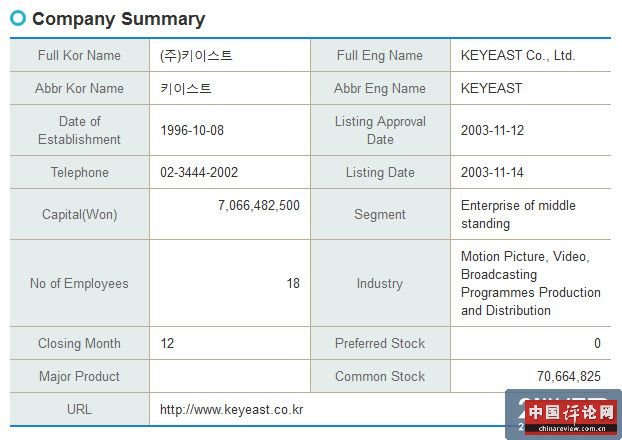
Task: Click the telephone number 02-3444-2002
Action: (199, 172)
